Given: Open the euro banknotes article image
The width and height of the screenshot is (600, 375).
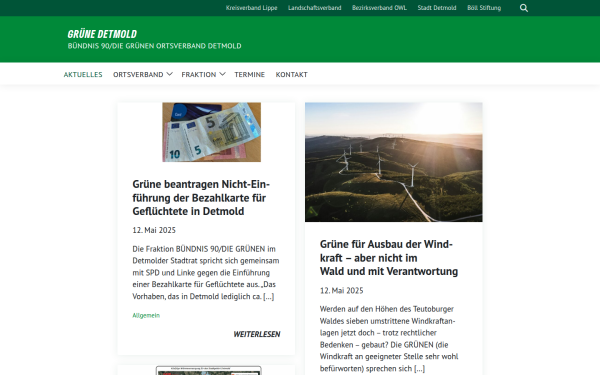Looking at the screenshot, I should click(212, 132).
